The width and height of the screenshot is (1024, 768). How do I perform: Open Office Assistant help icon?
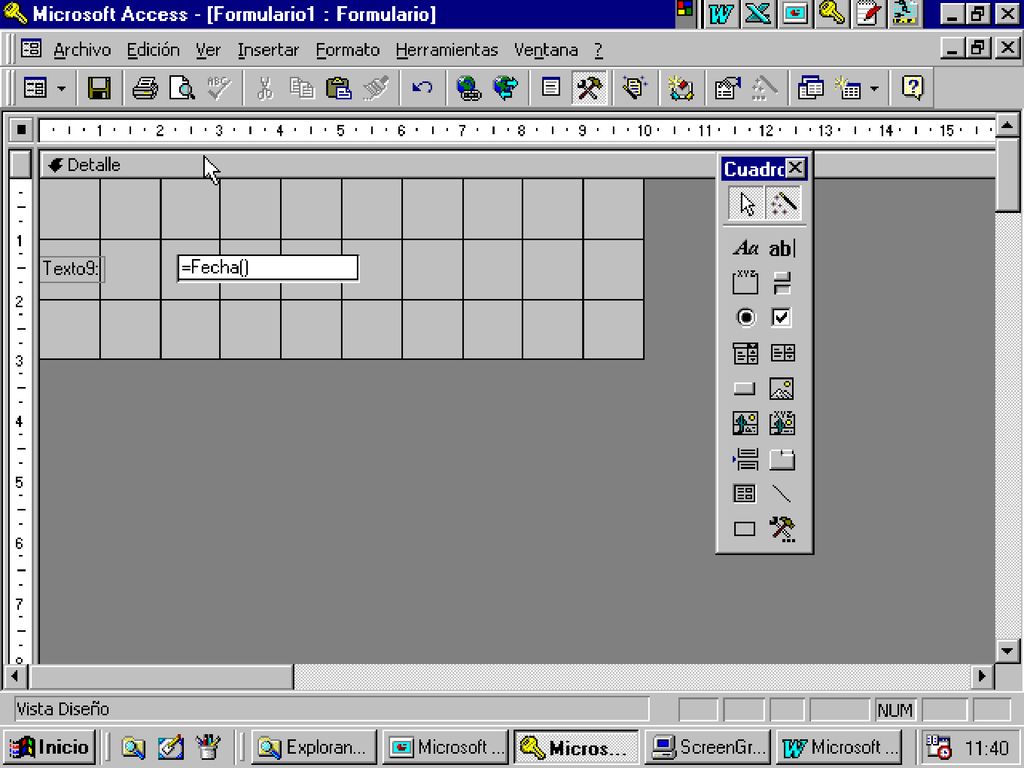(x=912, y=88)
